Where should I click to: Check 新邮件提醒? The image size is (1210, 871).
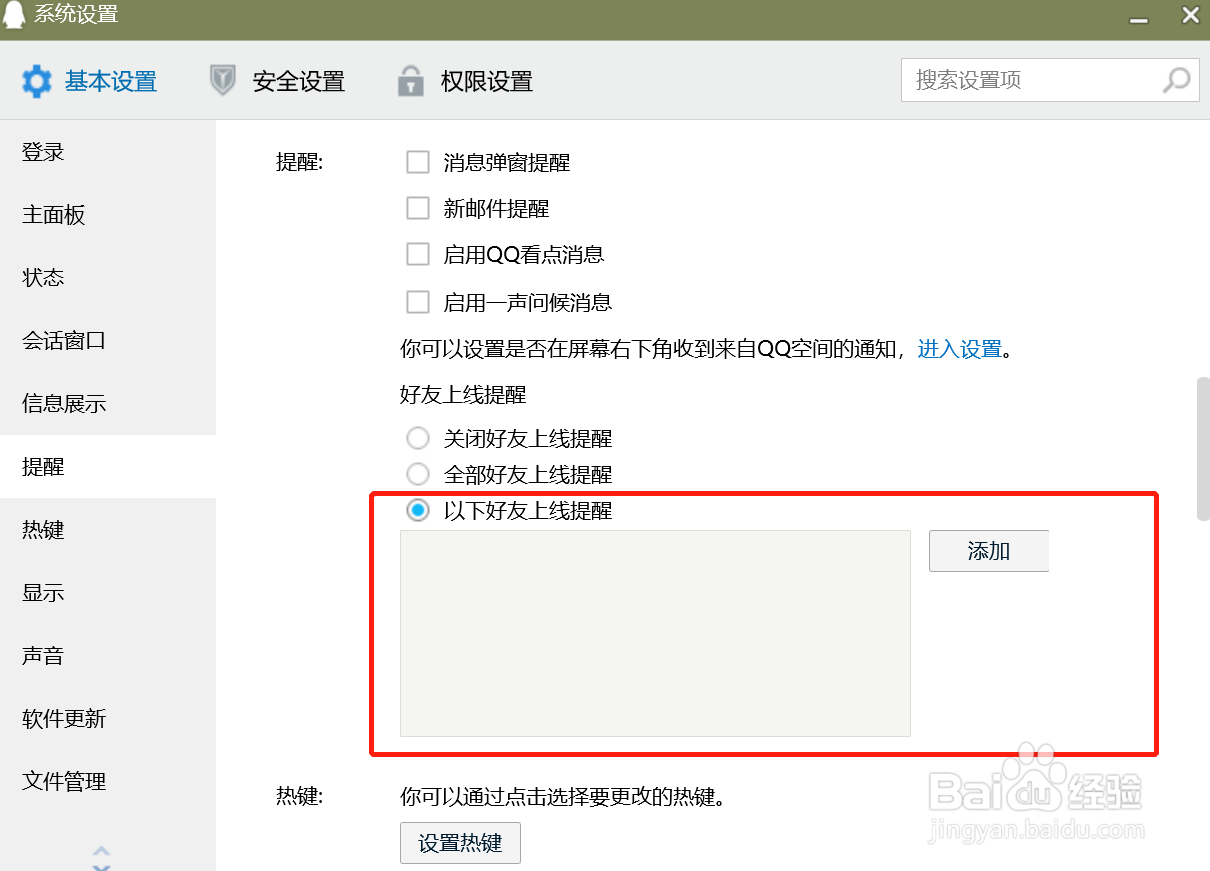click(417, 208)
